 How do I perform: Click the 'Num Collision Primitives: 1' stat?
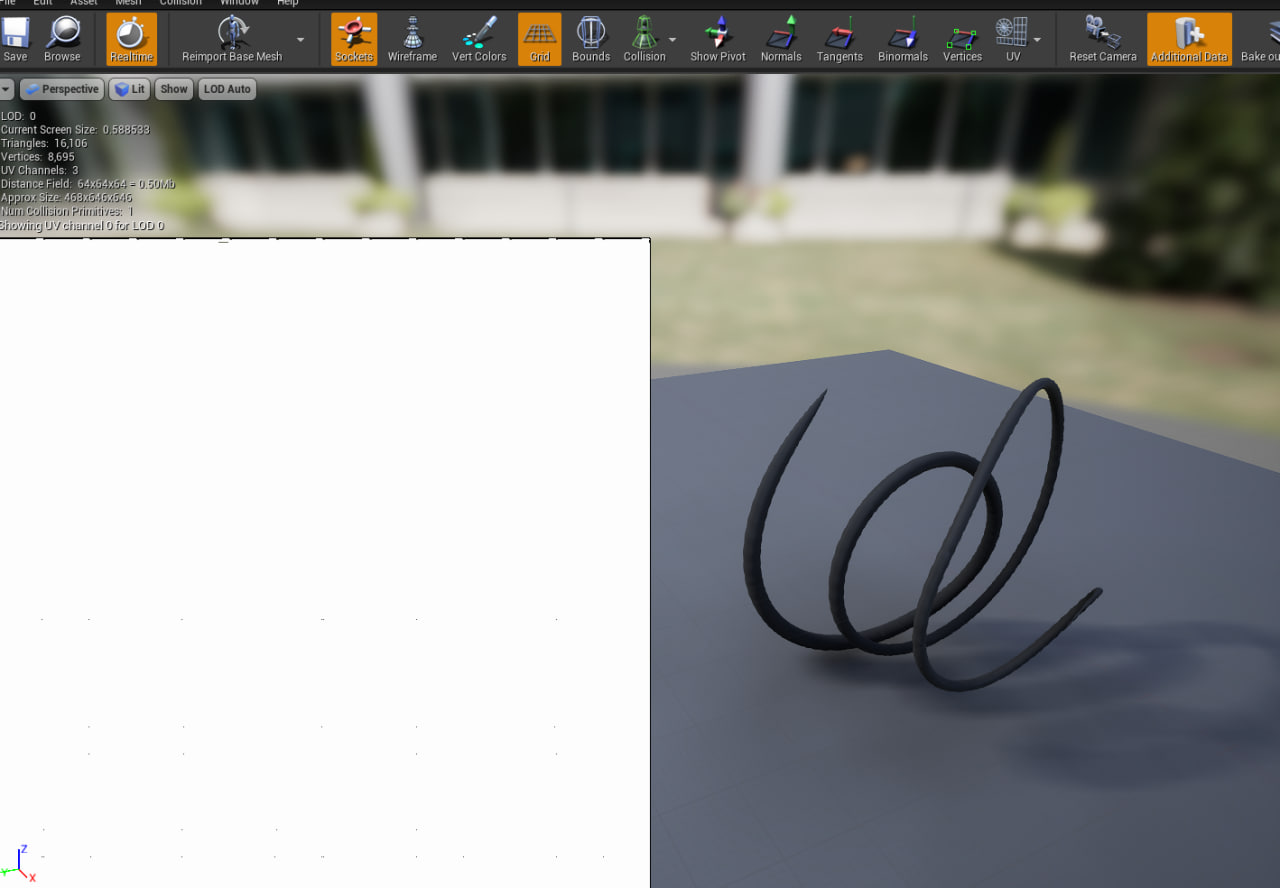(67, 211)
